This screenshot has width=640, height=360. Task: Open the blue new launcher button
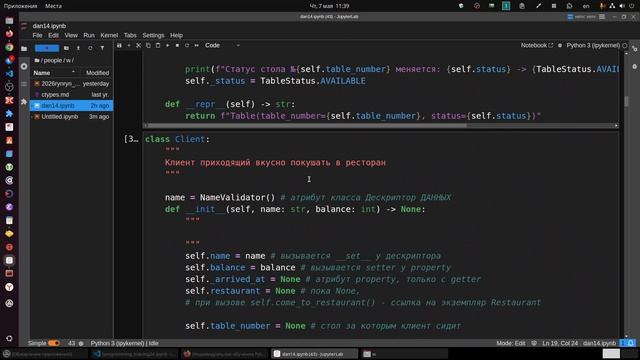[x=47, y=48]
